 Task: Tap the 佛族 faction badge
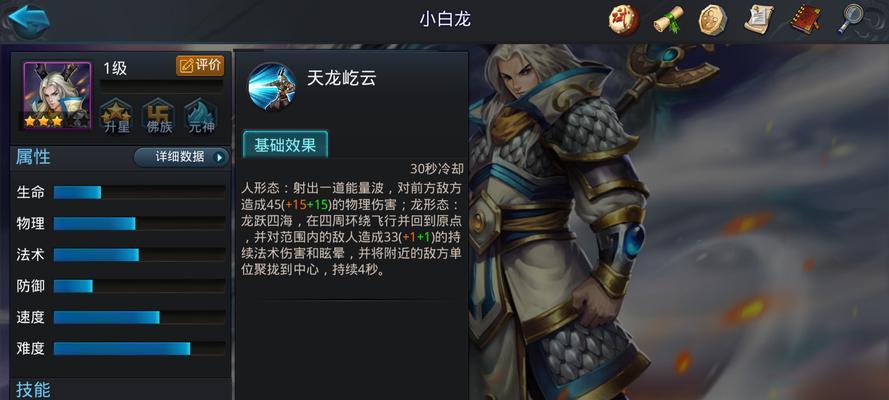tap(159, 116)
